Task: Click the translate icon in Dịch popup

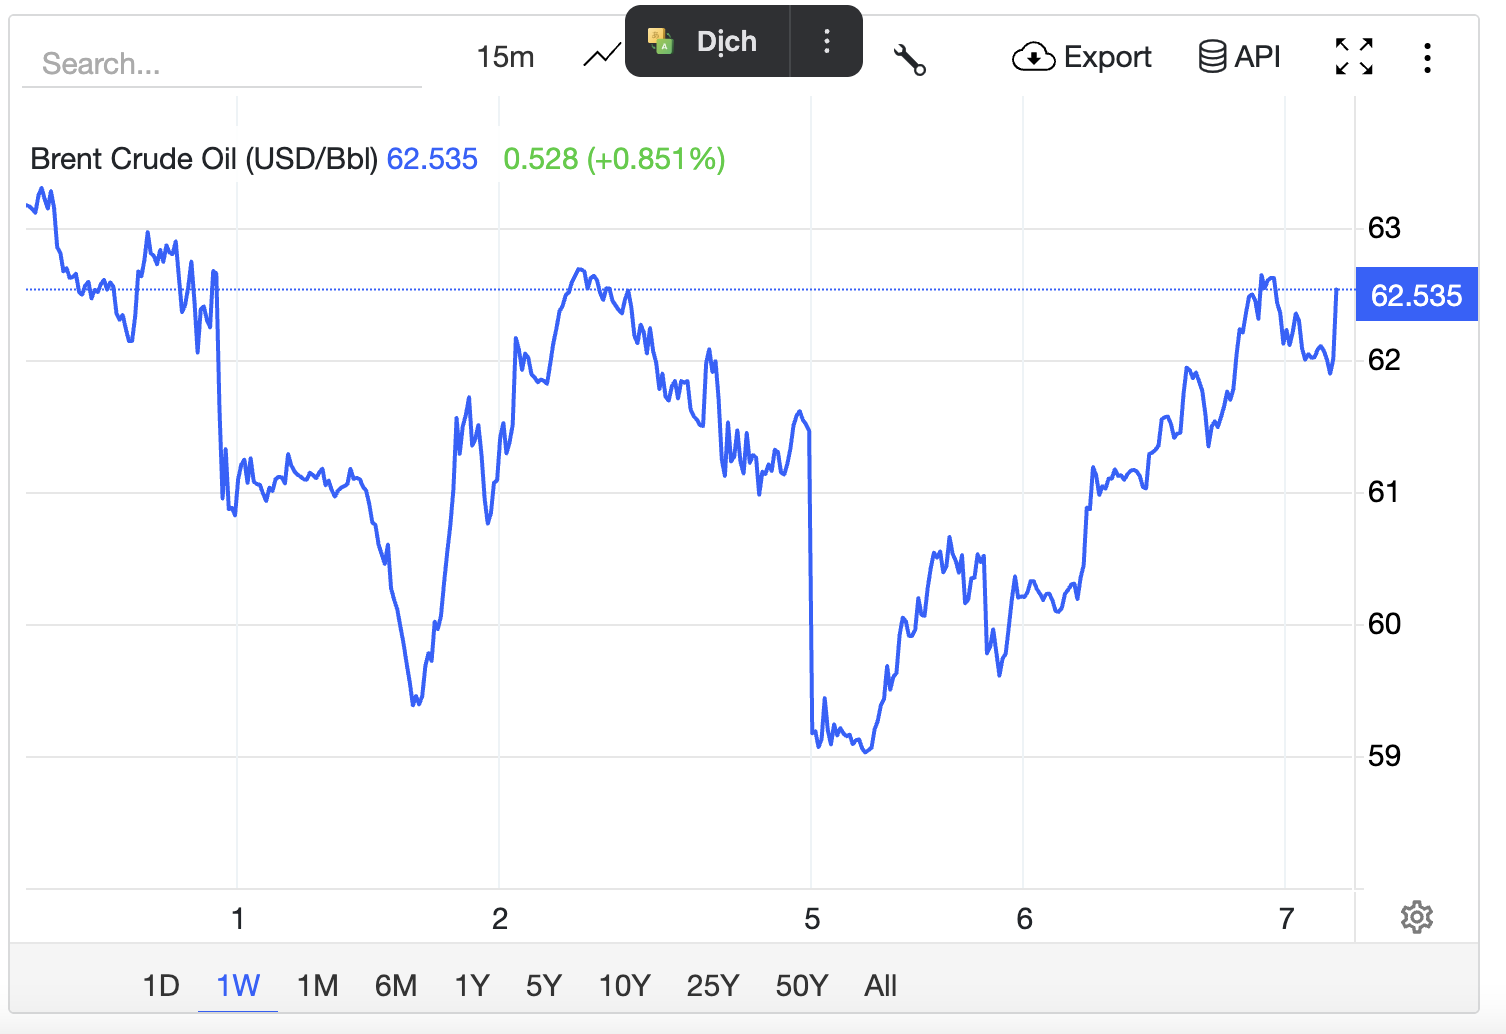Action: point(660,41)
